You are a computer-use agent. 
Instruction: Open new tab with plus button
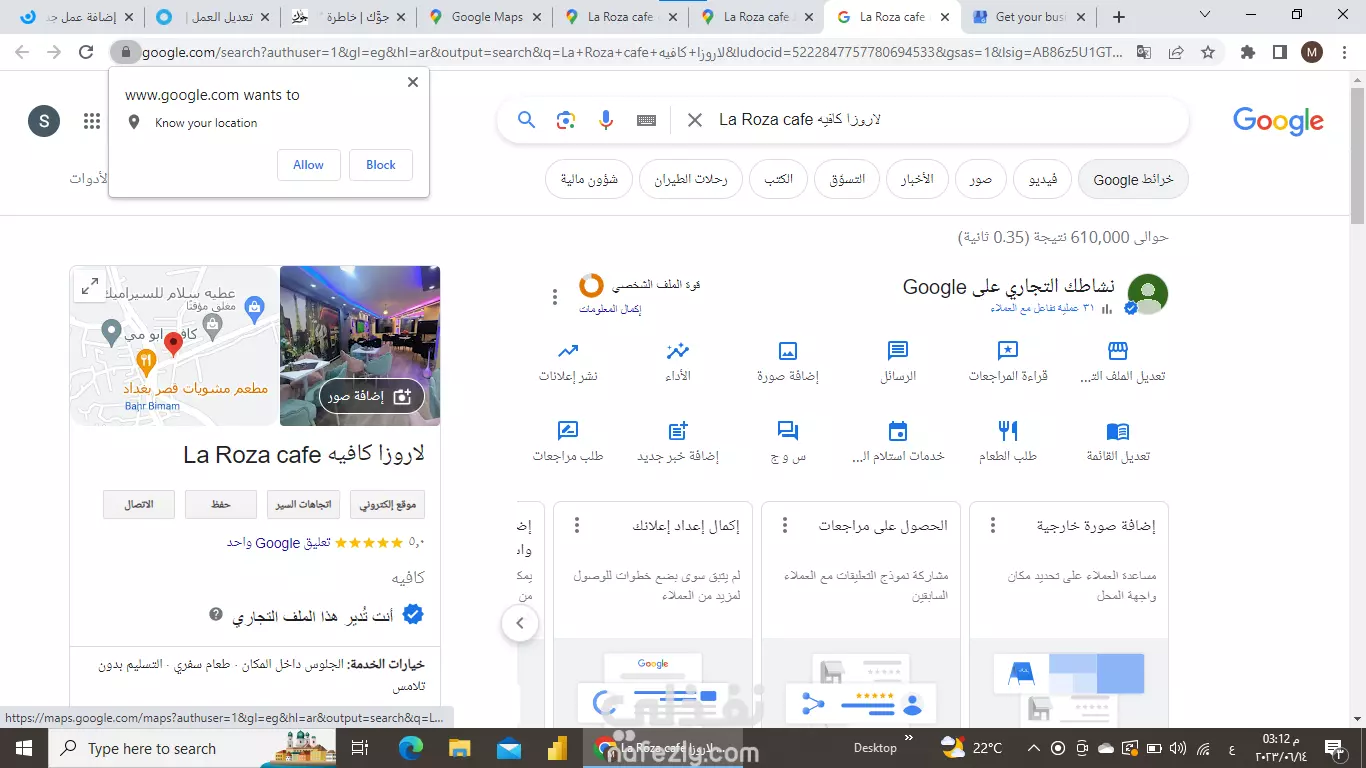1119,17
